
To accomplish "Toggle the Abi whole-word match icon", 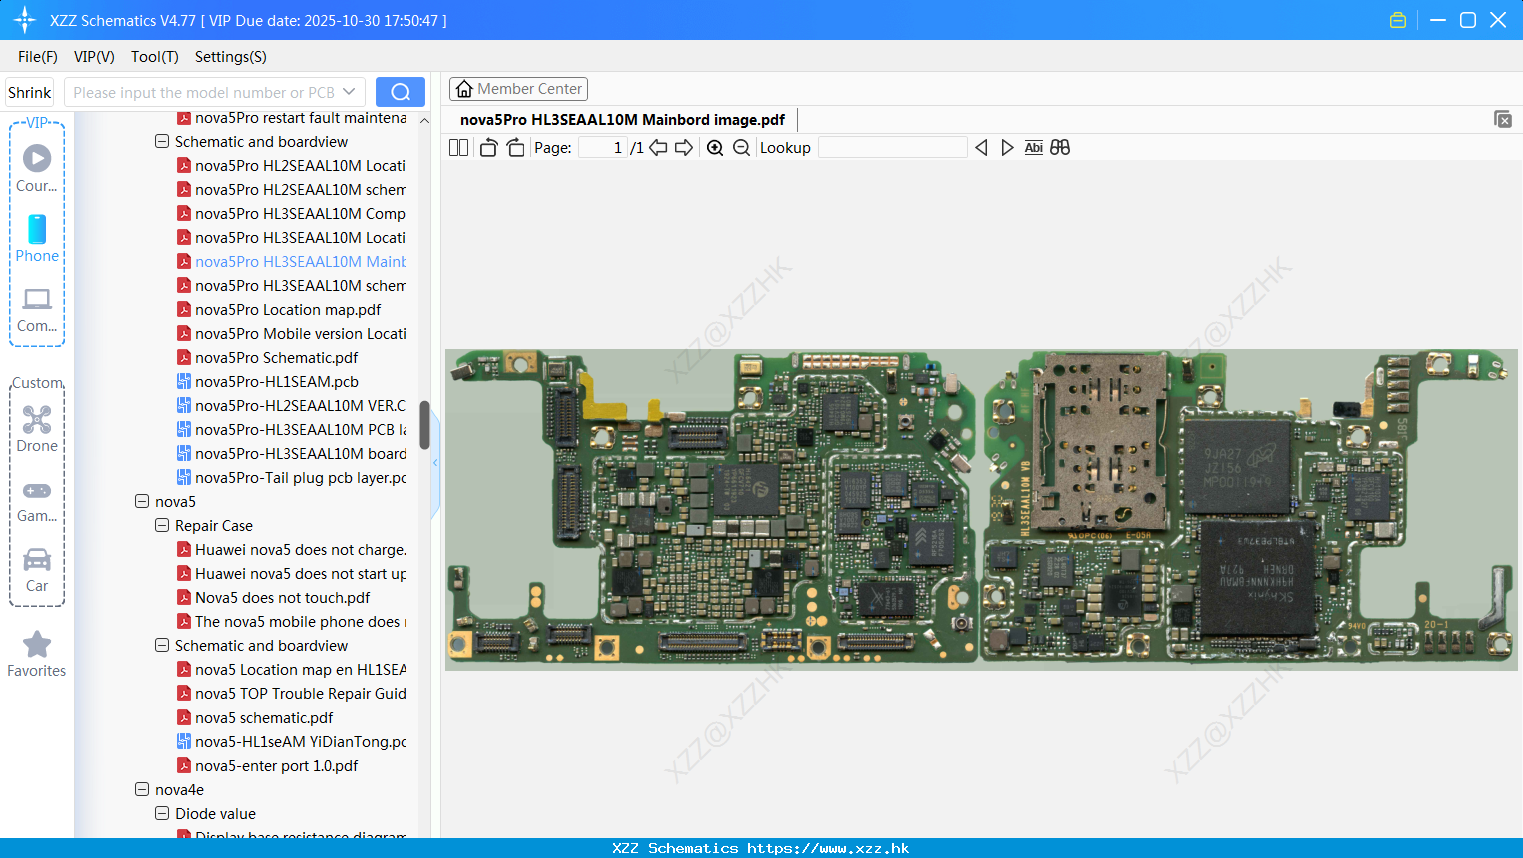I will pyautogui.click(x=1033, y=148).
